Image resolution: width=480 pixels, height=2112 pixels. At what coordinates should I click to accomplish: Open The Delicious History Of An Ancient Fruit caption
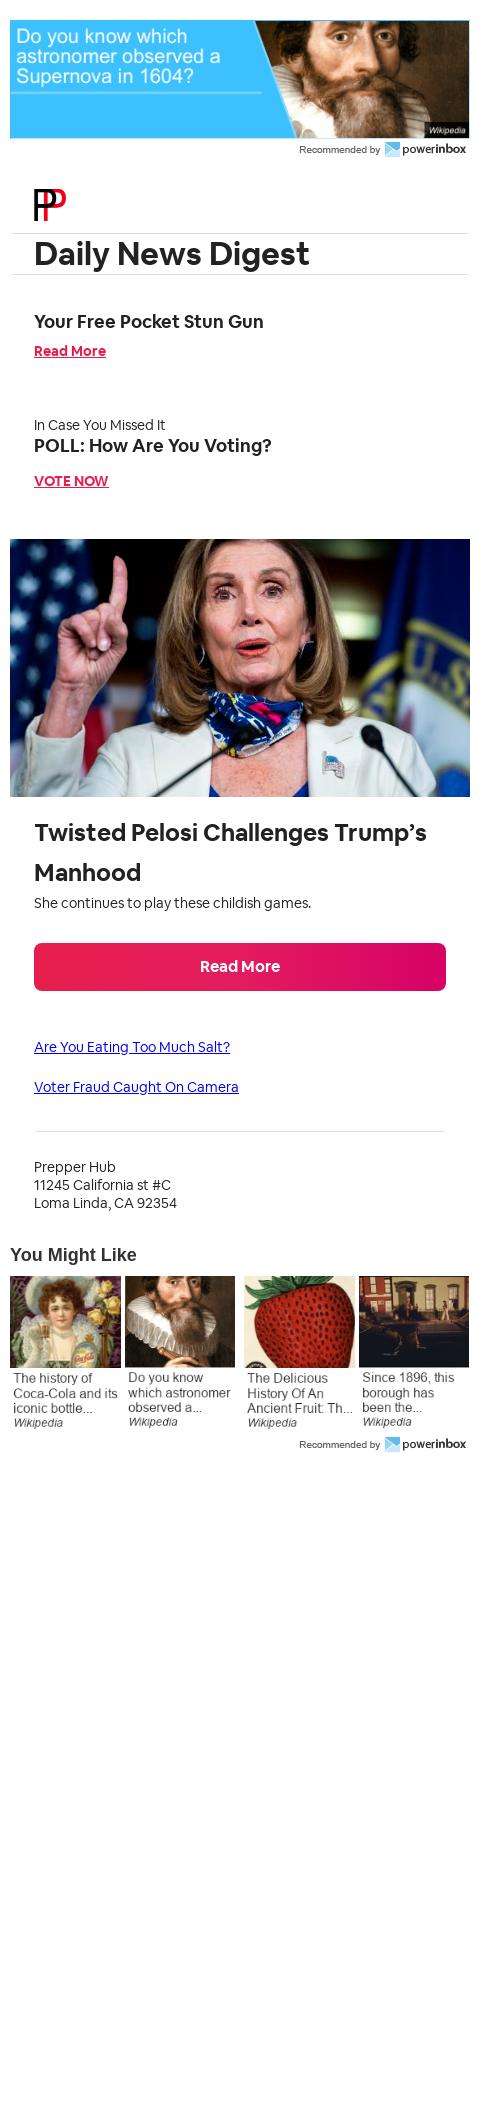pyautogui.click(x=299, y=1393)
